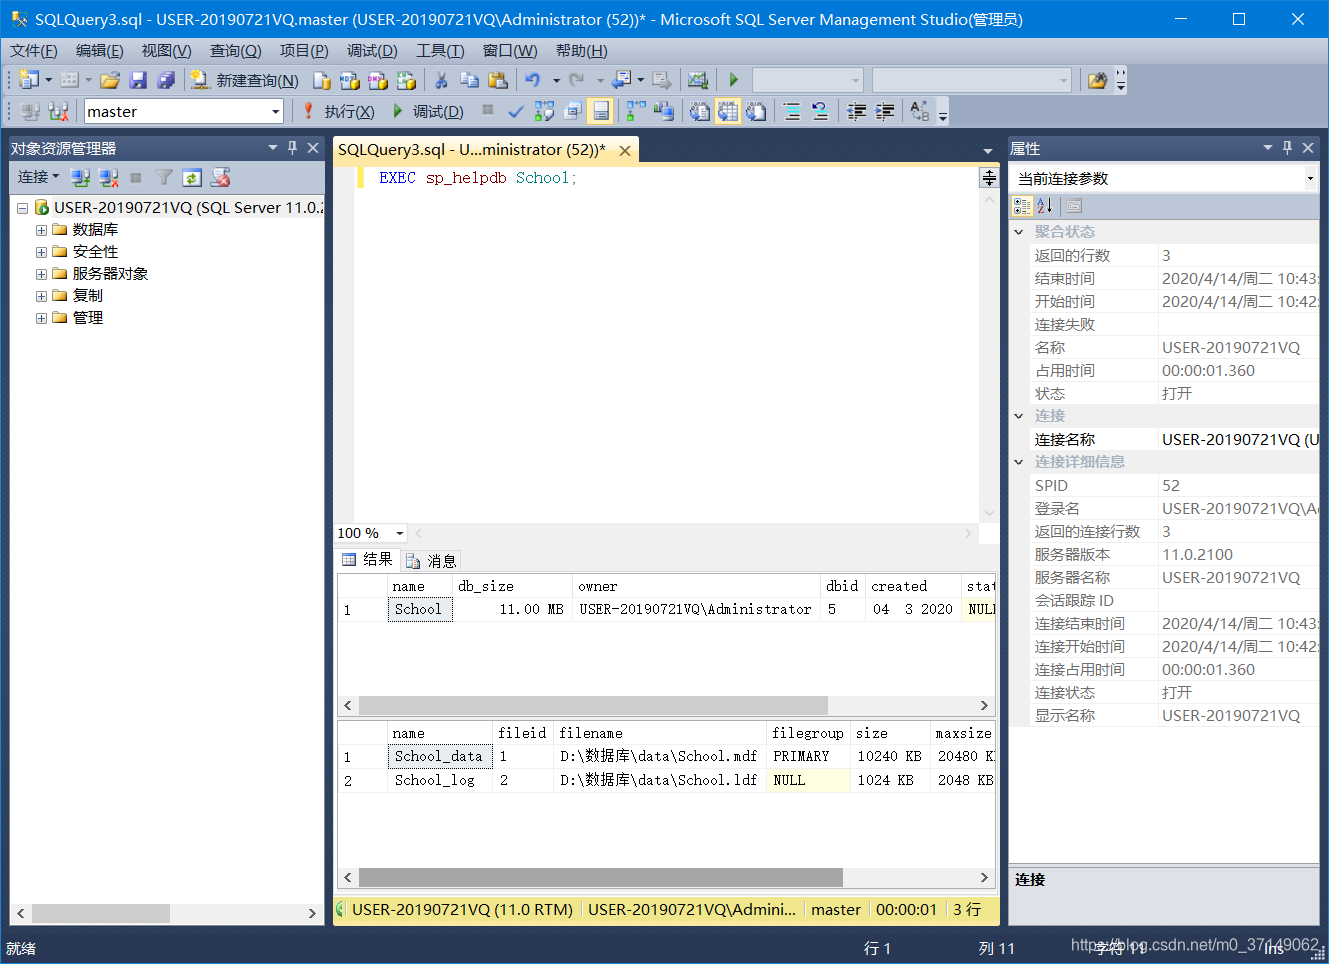Image resolution: width=1329 pixels, height=964 pixels.
Task: Click the 执行(X) execute button
Action: 339,111
